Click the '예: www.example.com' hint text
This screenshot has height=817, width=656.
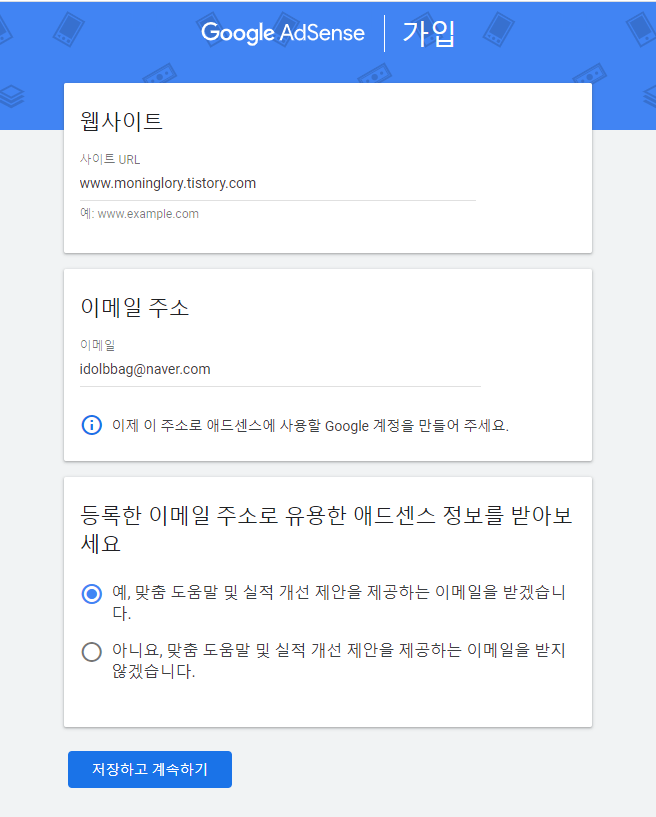point(139,214)
